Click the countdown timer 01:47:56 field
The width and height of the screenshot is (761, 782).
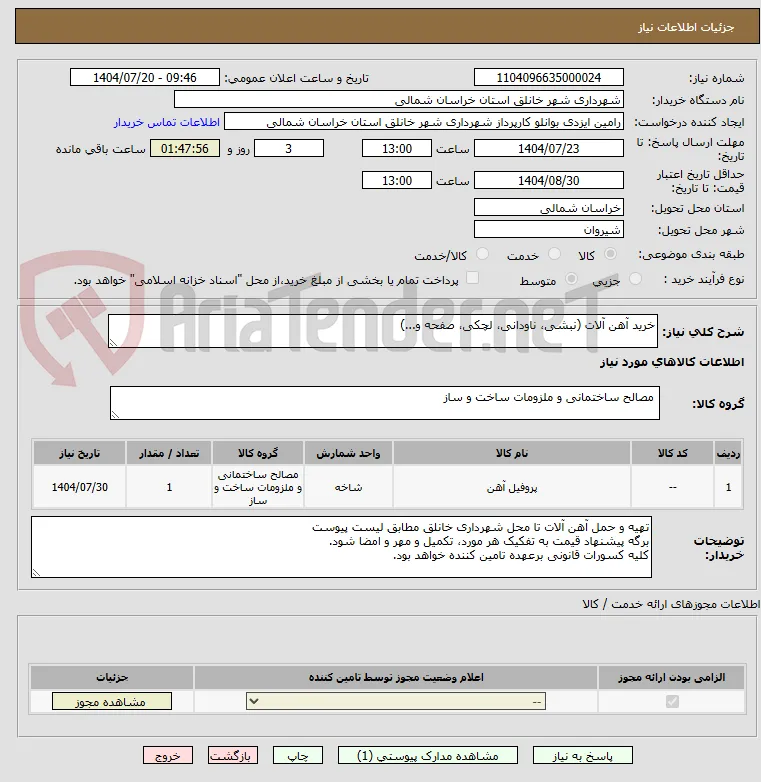(185, 149)
